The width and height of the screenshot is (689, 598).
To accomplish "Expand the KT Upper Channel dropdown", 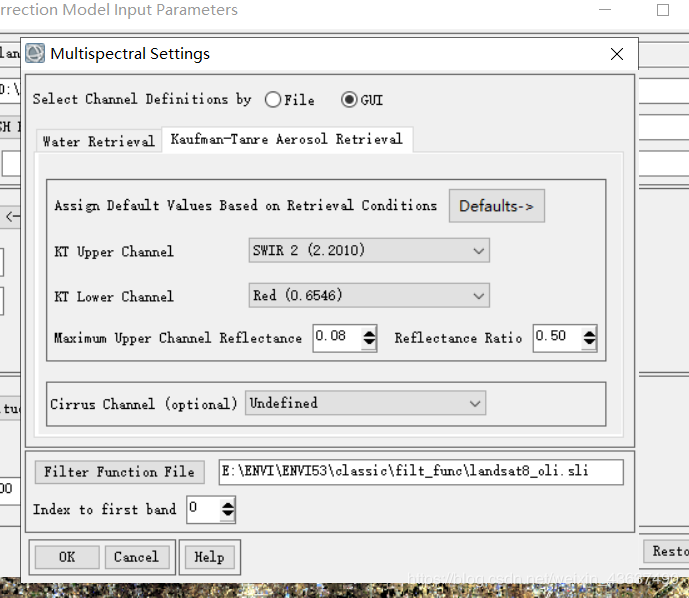I will pyautogui.click(x=368, y=251).
